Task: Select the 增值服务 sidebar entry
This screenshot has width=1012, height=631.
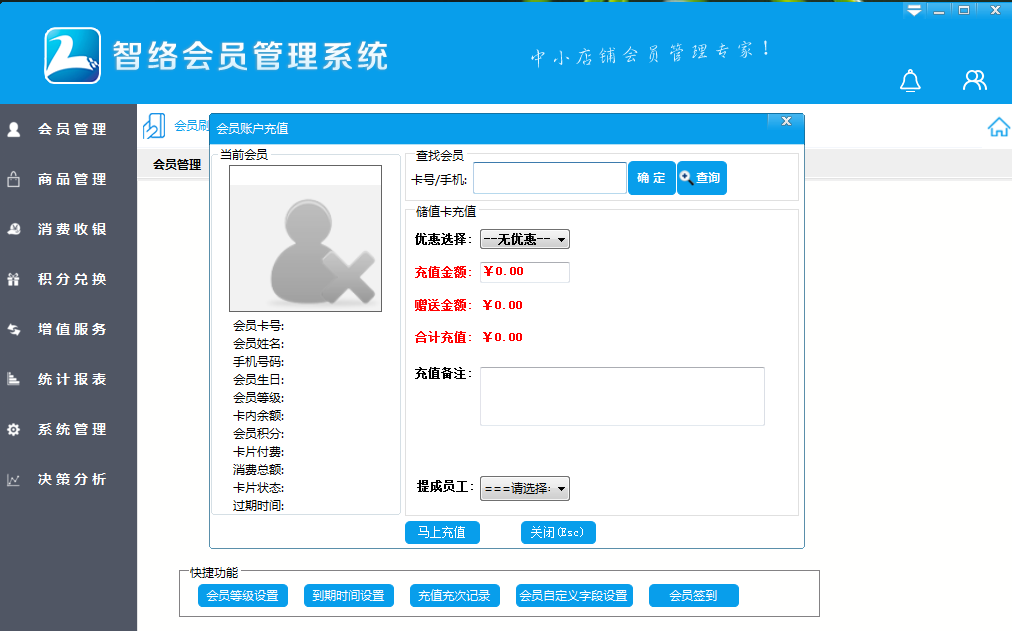Action: pos(68,329)
